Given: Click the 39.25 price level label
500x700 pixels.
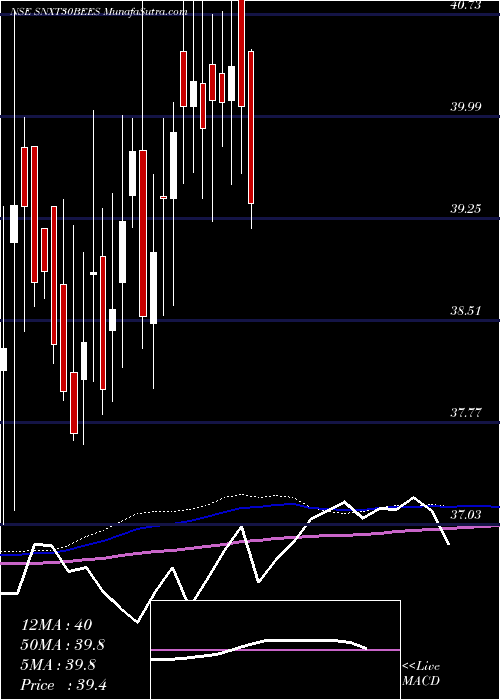Looking at the screenshot, I should click(x=466, y=208).
